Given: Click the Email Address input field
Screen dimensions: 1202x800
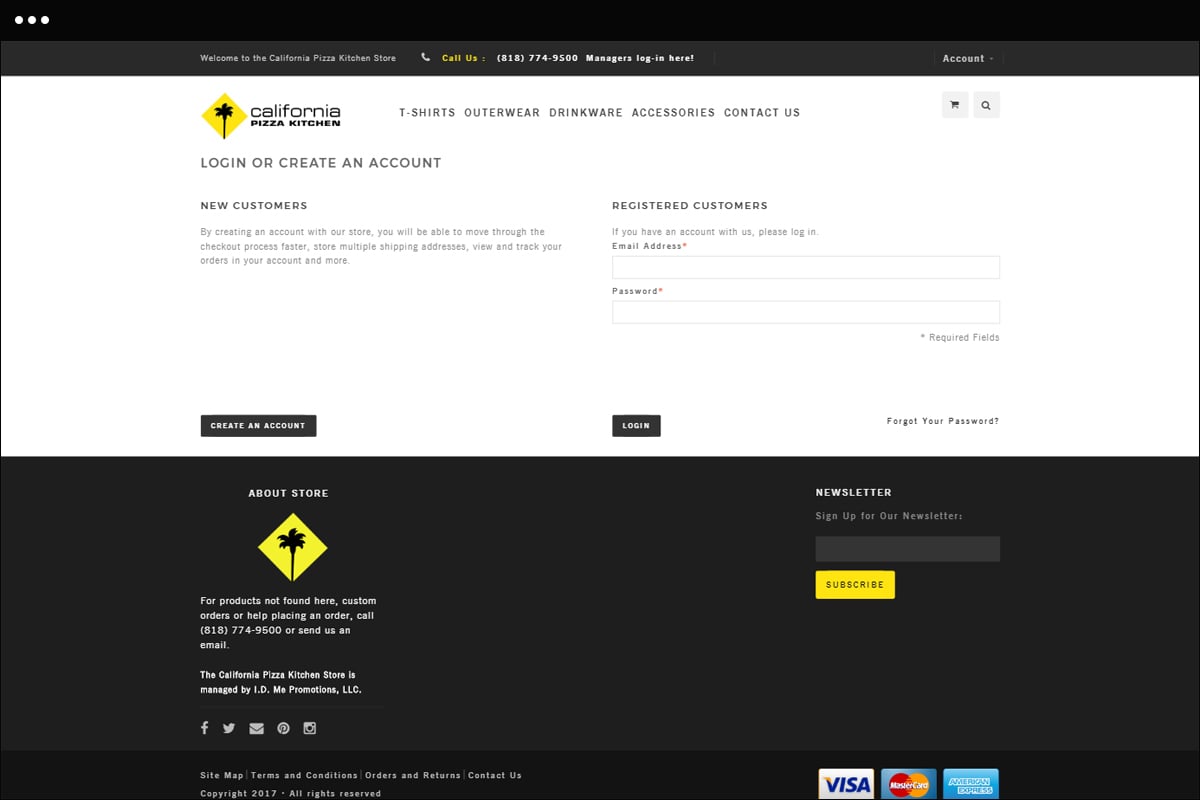Looking at the screenshot, I should click(805, 267).
